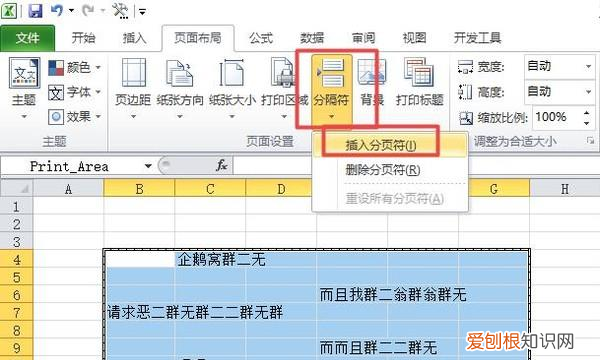Click quick access tools icon
Screen dimensions: 600x360
pyautogui.click(x=121, y=11)
